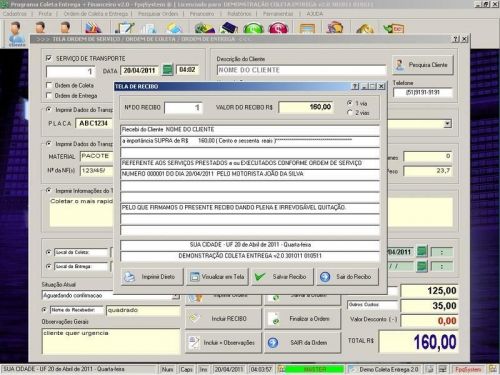
Task: Check the Ordem de Coleta checkbox
Action: [x=49, y=85]
